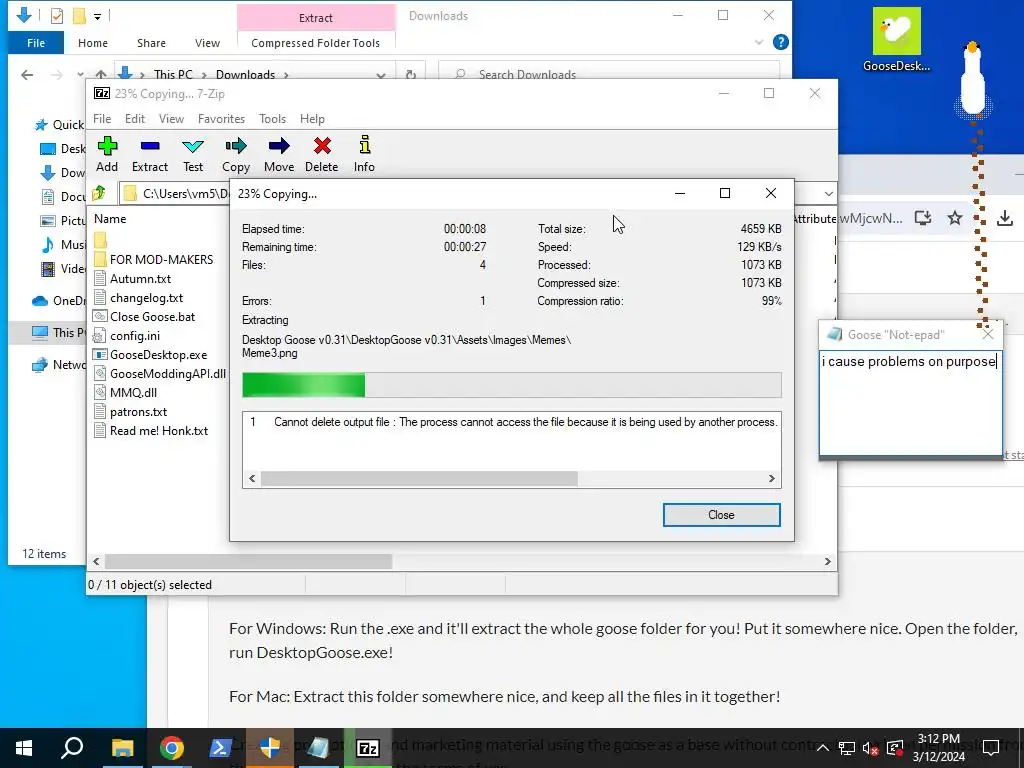1024x768 pixels.
Task: Click the Search Downloads field
Action: coord(609,74)
